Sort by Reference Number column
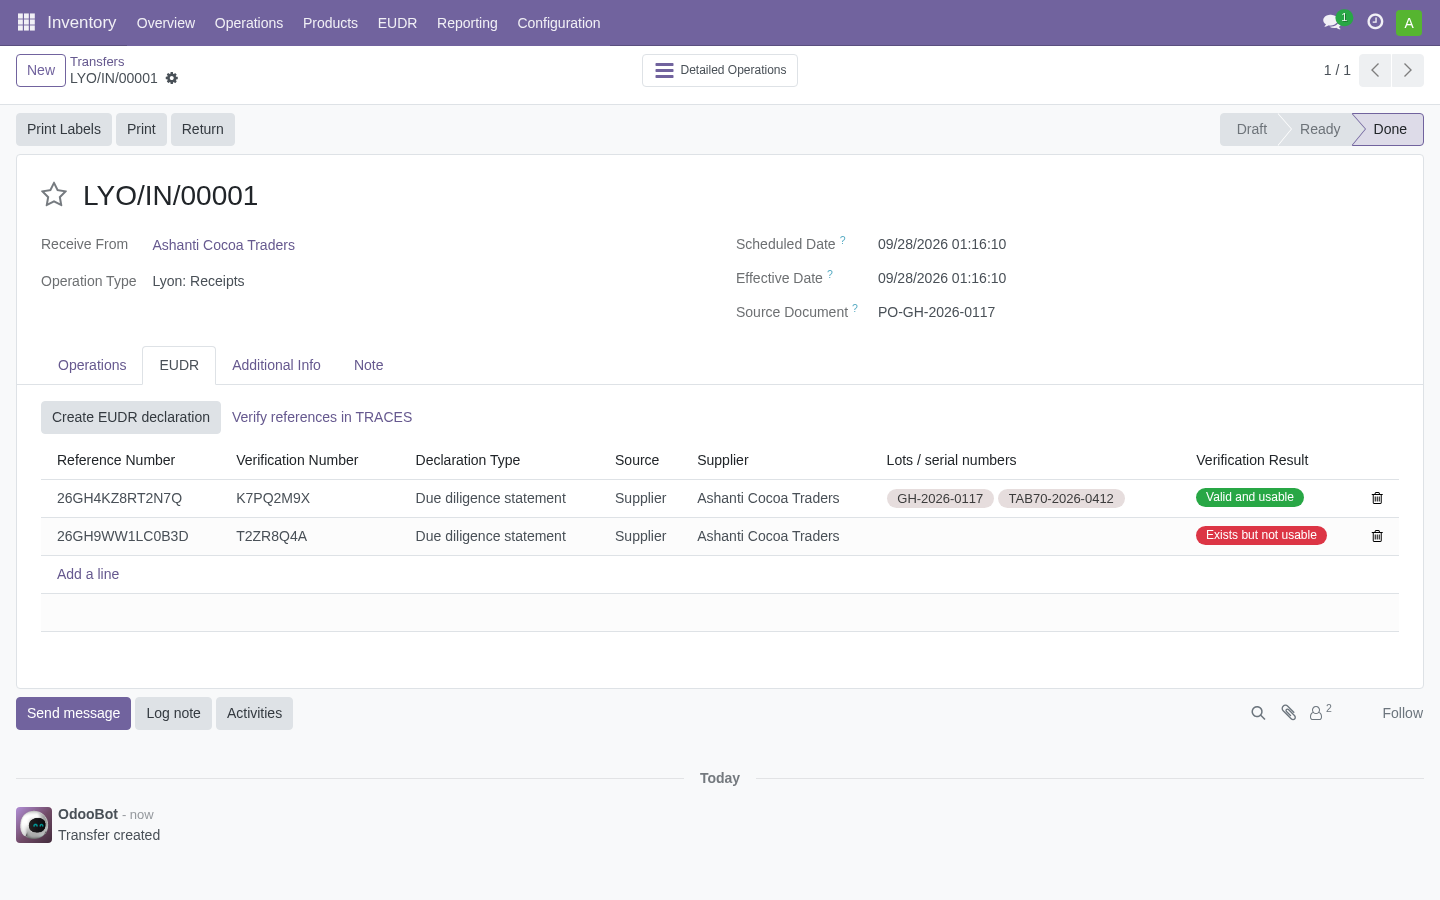The width and height of the screenshot is (1440, 900). click(x=116, y=460)
